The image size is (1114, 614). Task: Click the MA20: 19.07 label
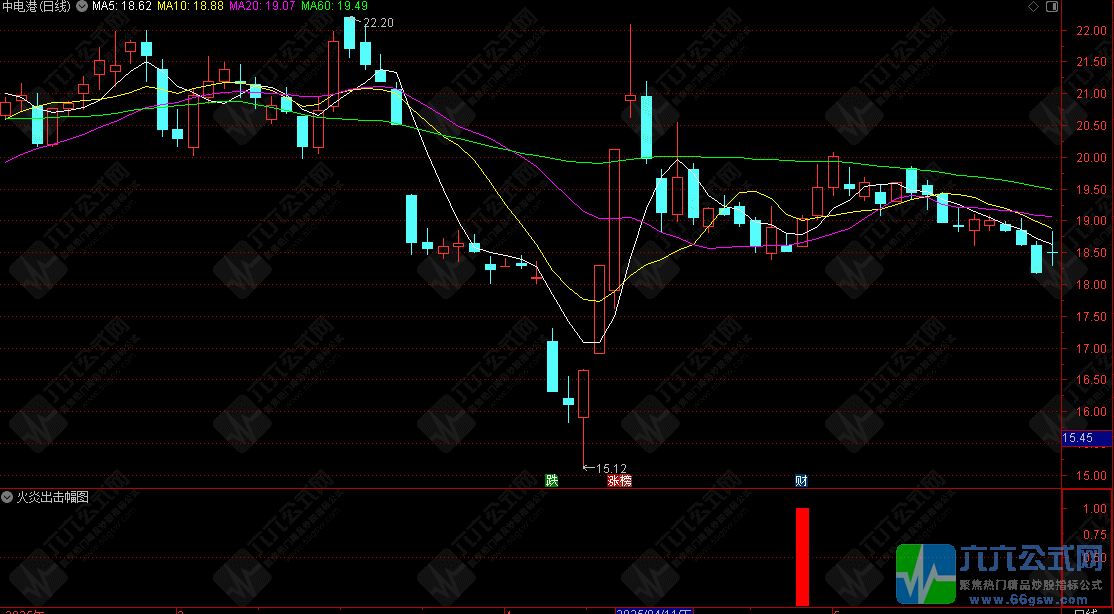(262, 6)
